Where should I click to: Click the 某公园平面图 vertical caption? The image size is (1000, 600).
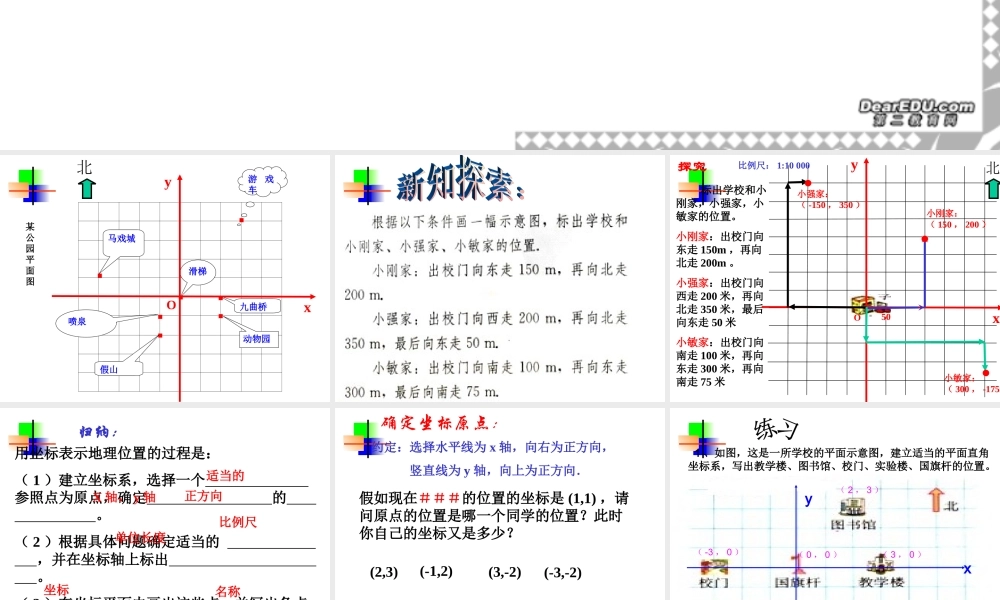(x=30, y=254)
